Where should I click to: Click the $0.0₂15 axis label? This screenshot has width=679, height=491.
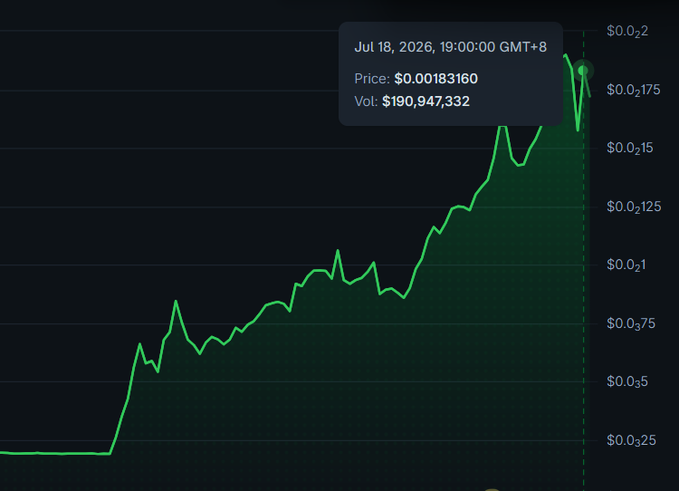[630, 148]
